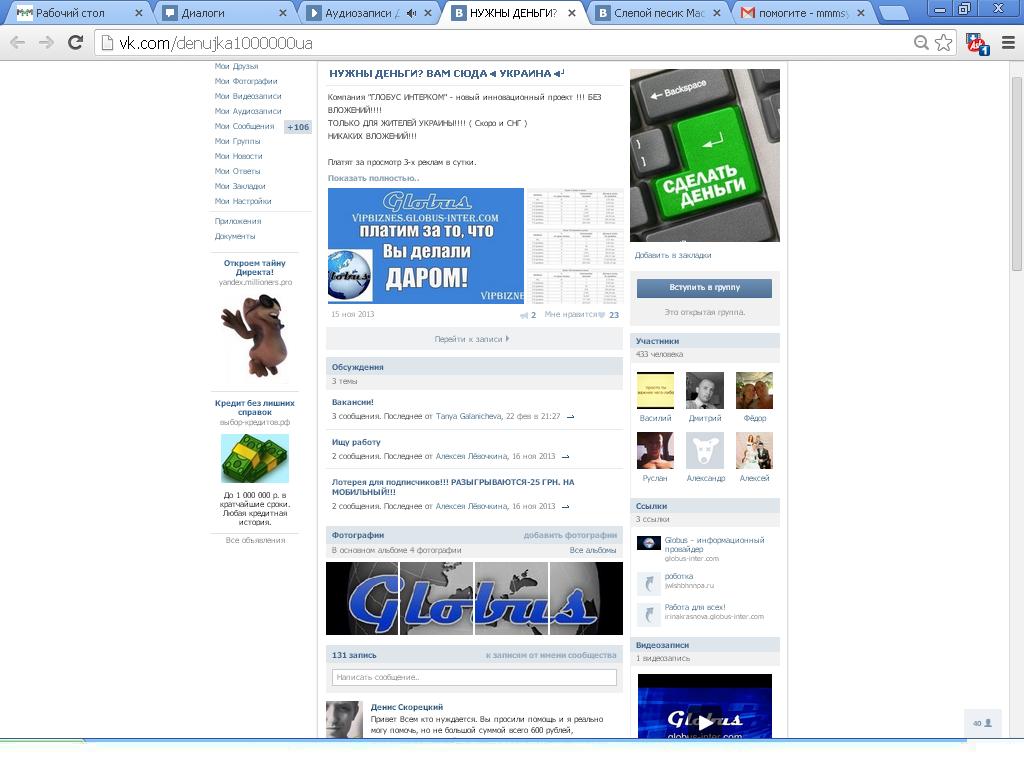Open Василий member avatar

pyautogui.click(x=655, y=391)
